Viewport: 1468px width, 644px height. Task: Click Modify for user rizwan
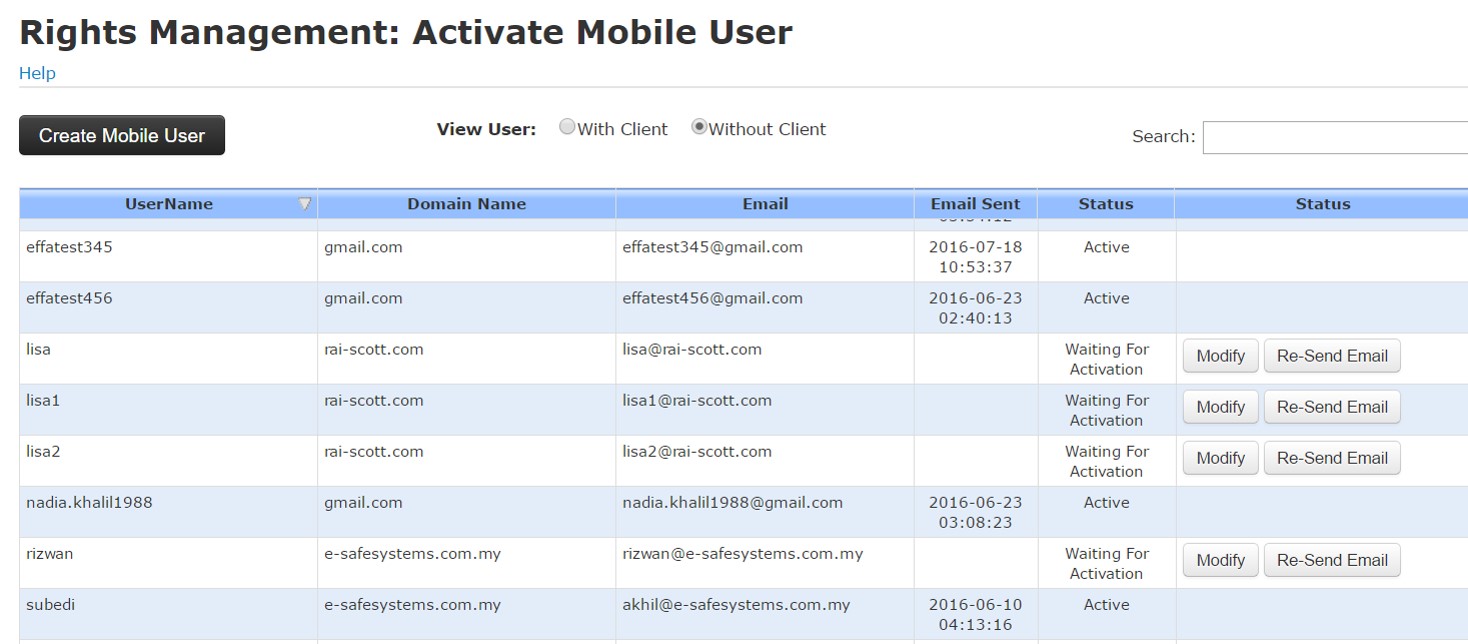1220,560
